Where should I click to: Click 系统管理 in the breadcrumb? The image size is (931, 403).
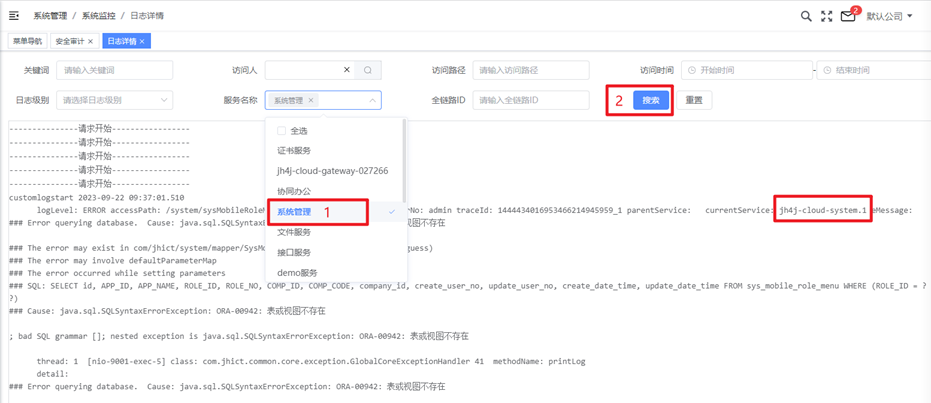pyautogui.click(x=50, y=15)
